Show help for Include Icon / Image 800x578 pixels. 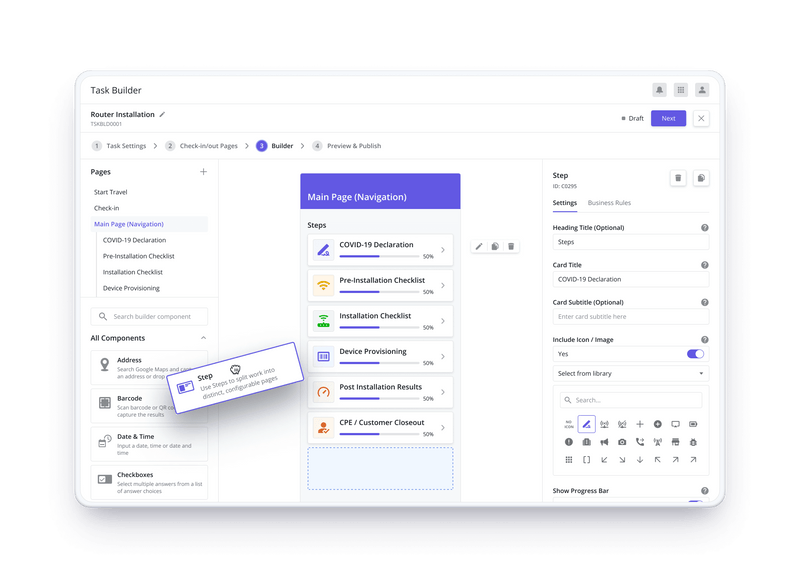(x=705, y=339)
